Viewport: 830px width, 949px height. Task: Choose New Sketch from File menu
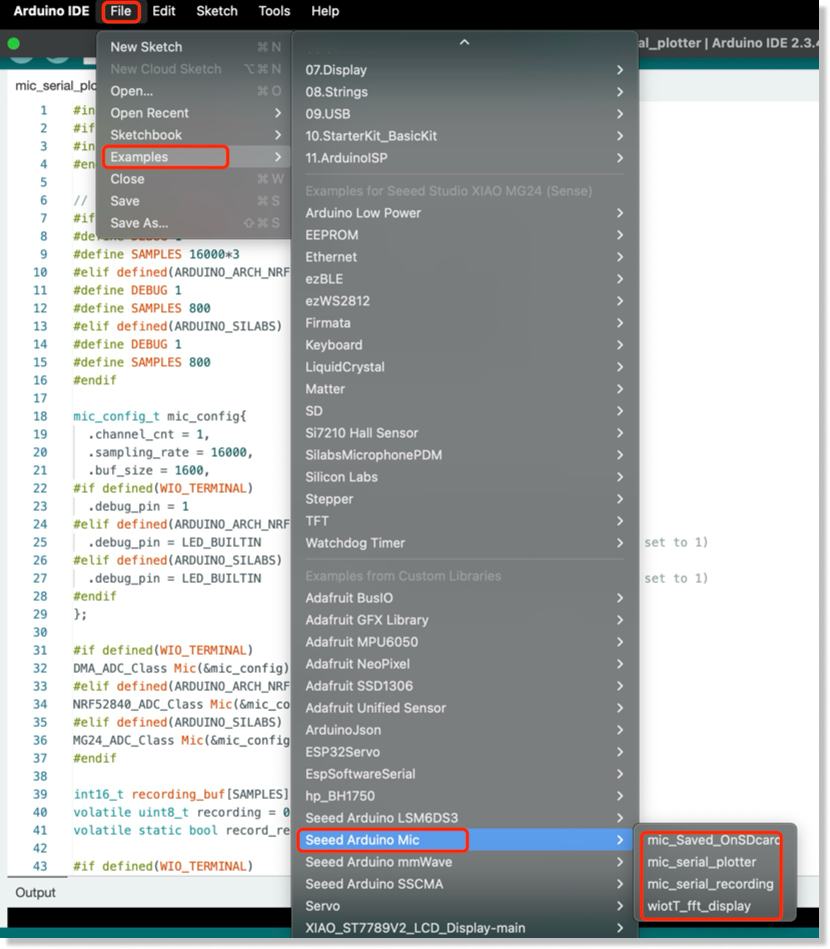[x=194, y=47]
